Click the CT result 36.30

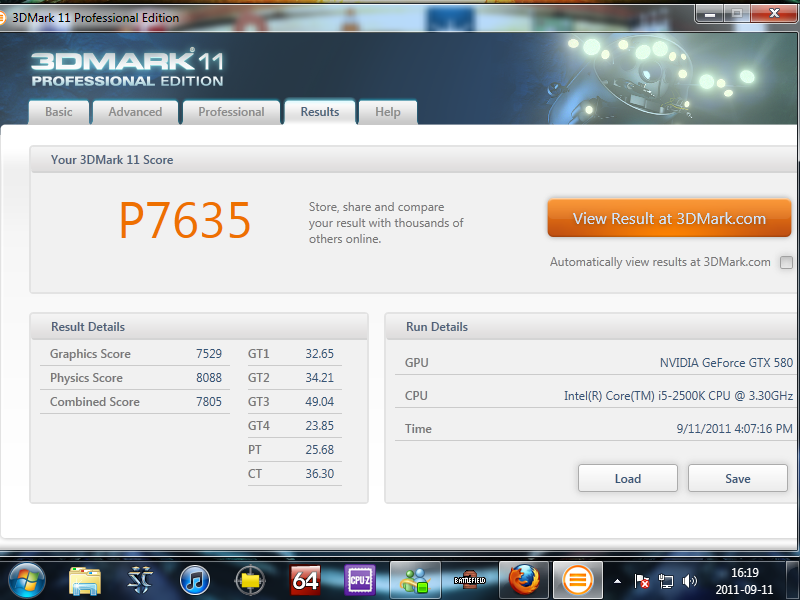point(319,473)
